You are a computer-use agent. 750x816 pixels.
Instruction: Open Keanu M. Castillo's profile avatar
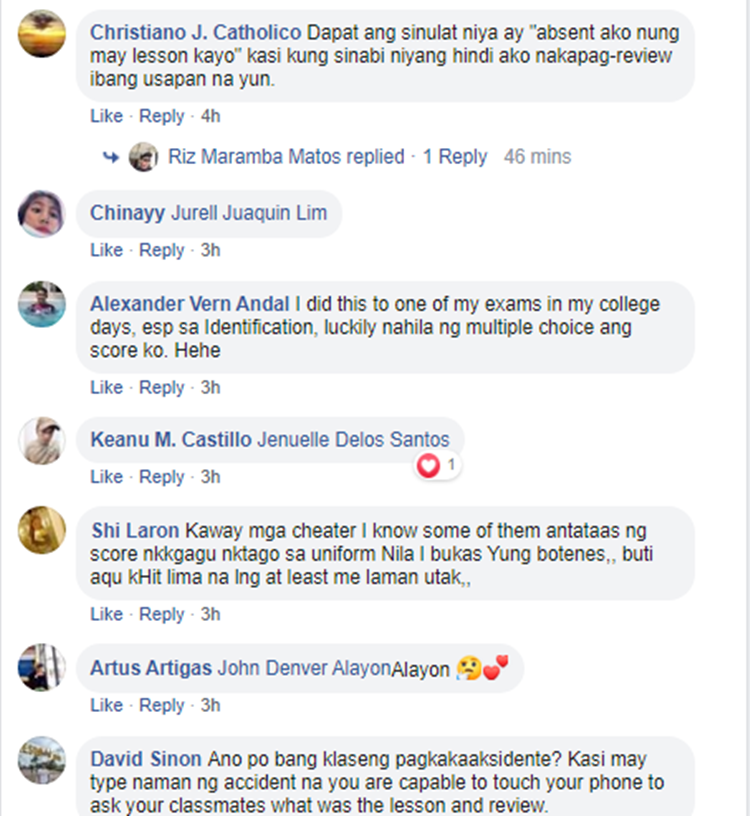click(42, 440)
